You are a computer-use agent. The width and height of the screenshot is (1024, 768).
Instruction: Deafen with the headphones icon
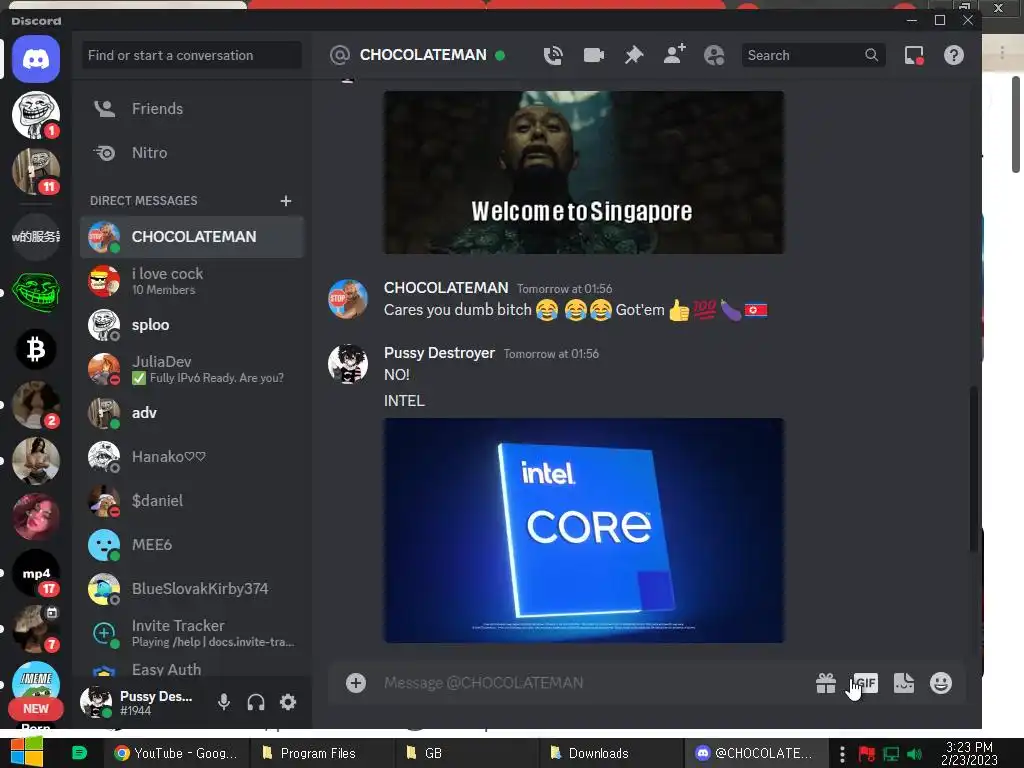256,702
